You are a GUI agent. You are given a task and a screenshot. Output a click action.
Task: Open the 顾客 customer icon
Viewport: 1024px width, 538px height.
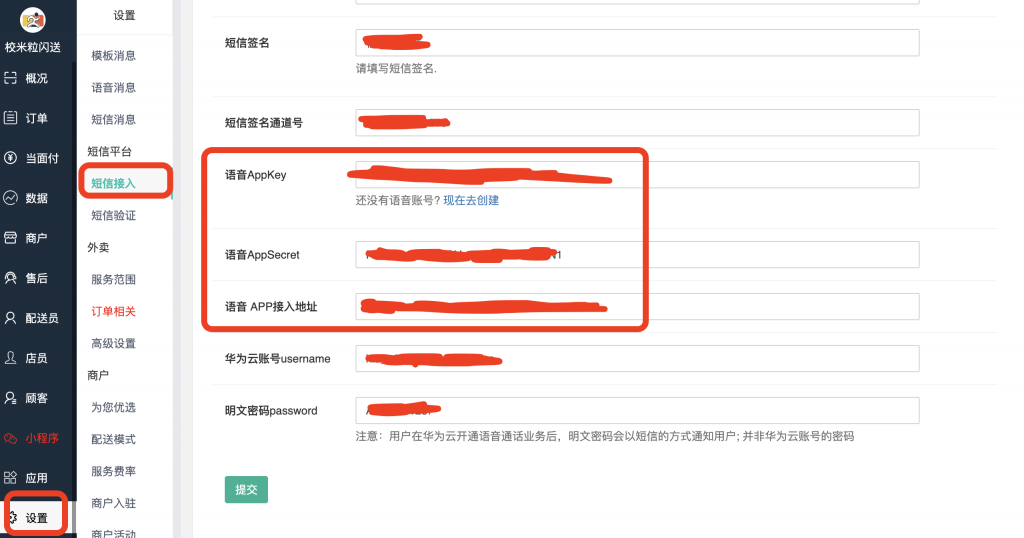point(10,398)
